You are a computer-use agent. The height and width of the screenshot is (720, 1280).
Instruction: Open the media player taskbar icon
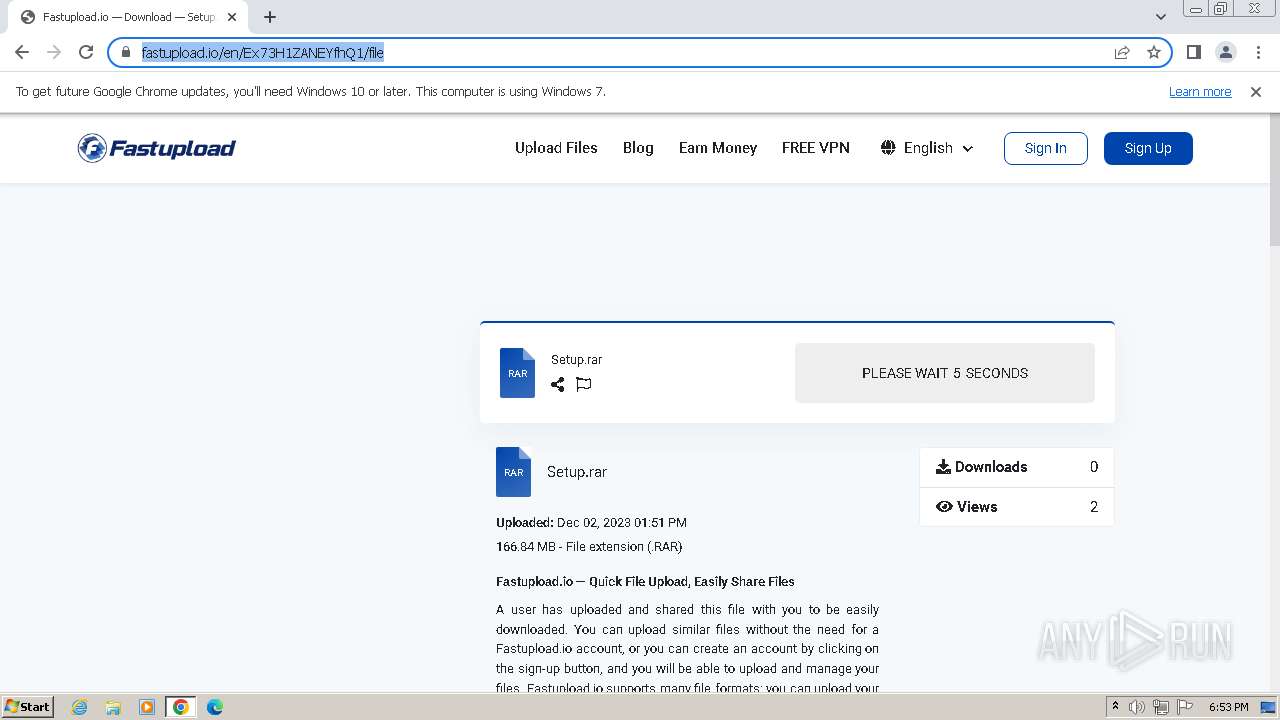(147, 707)
